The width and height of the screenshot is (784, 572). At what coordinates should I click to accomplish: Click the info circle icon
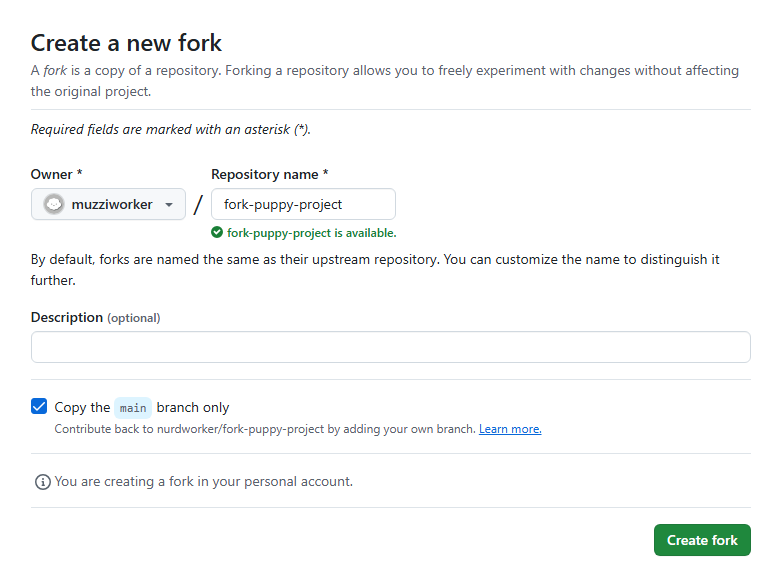pos(42,482)
